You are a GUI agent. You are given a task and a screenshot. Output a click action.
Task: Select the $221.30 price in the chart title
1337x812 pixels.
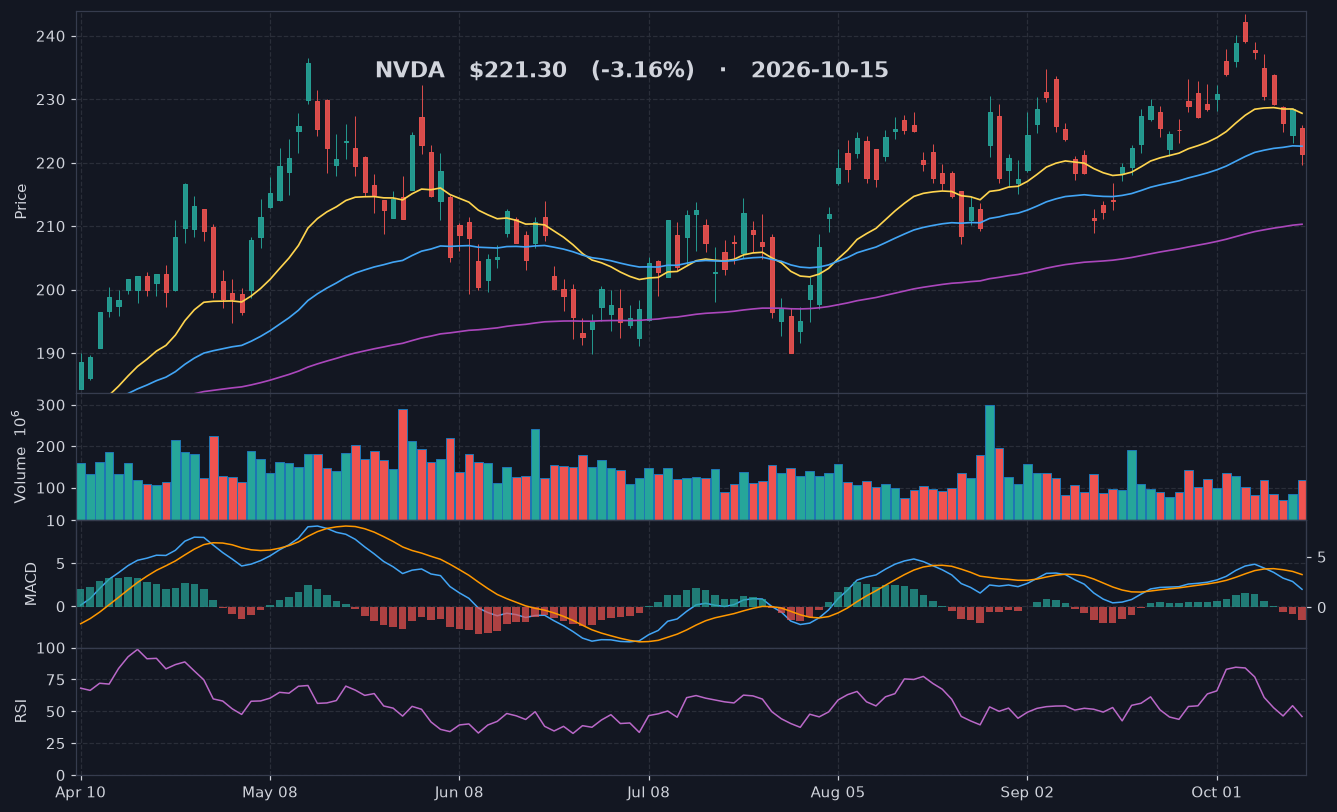[518, 71]
